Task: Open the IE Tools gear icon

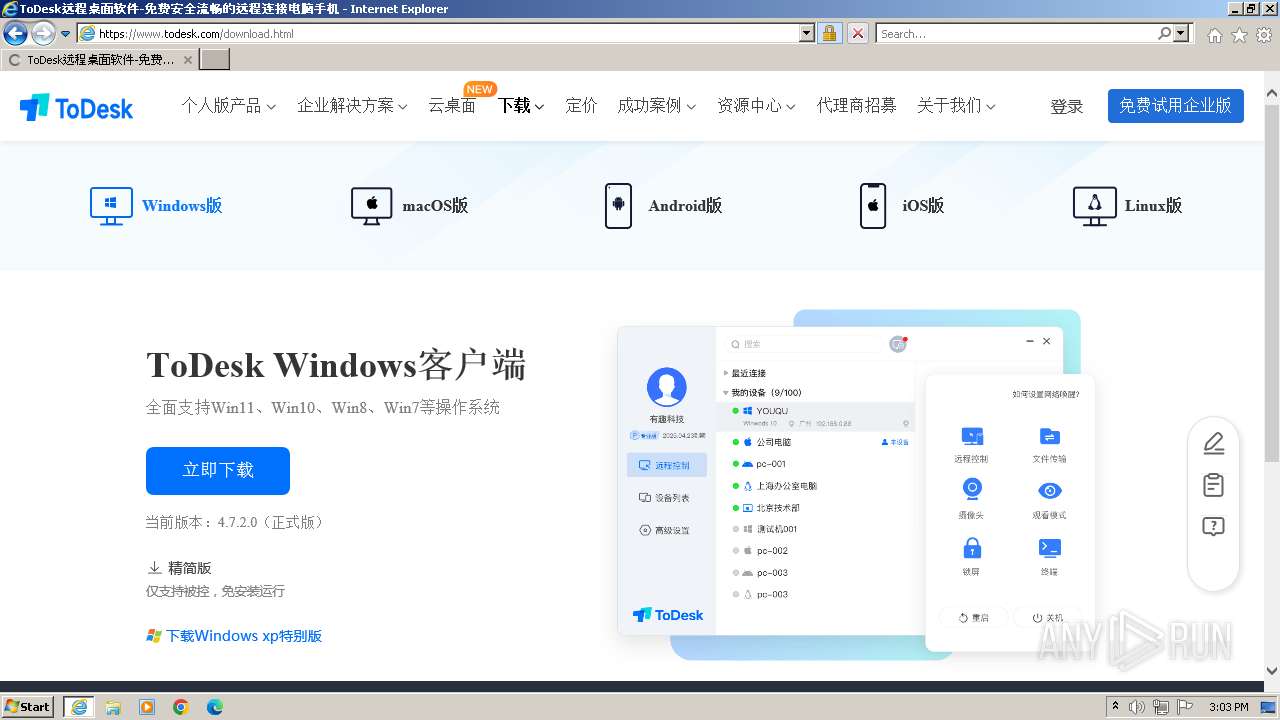Action: point(1264,35)
